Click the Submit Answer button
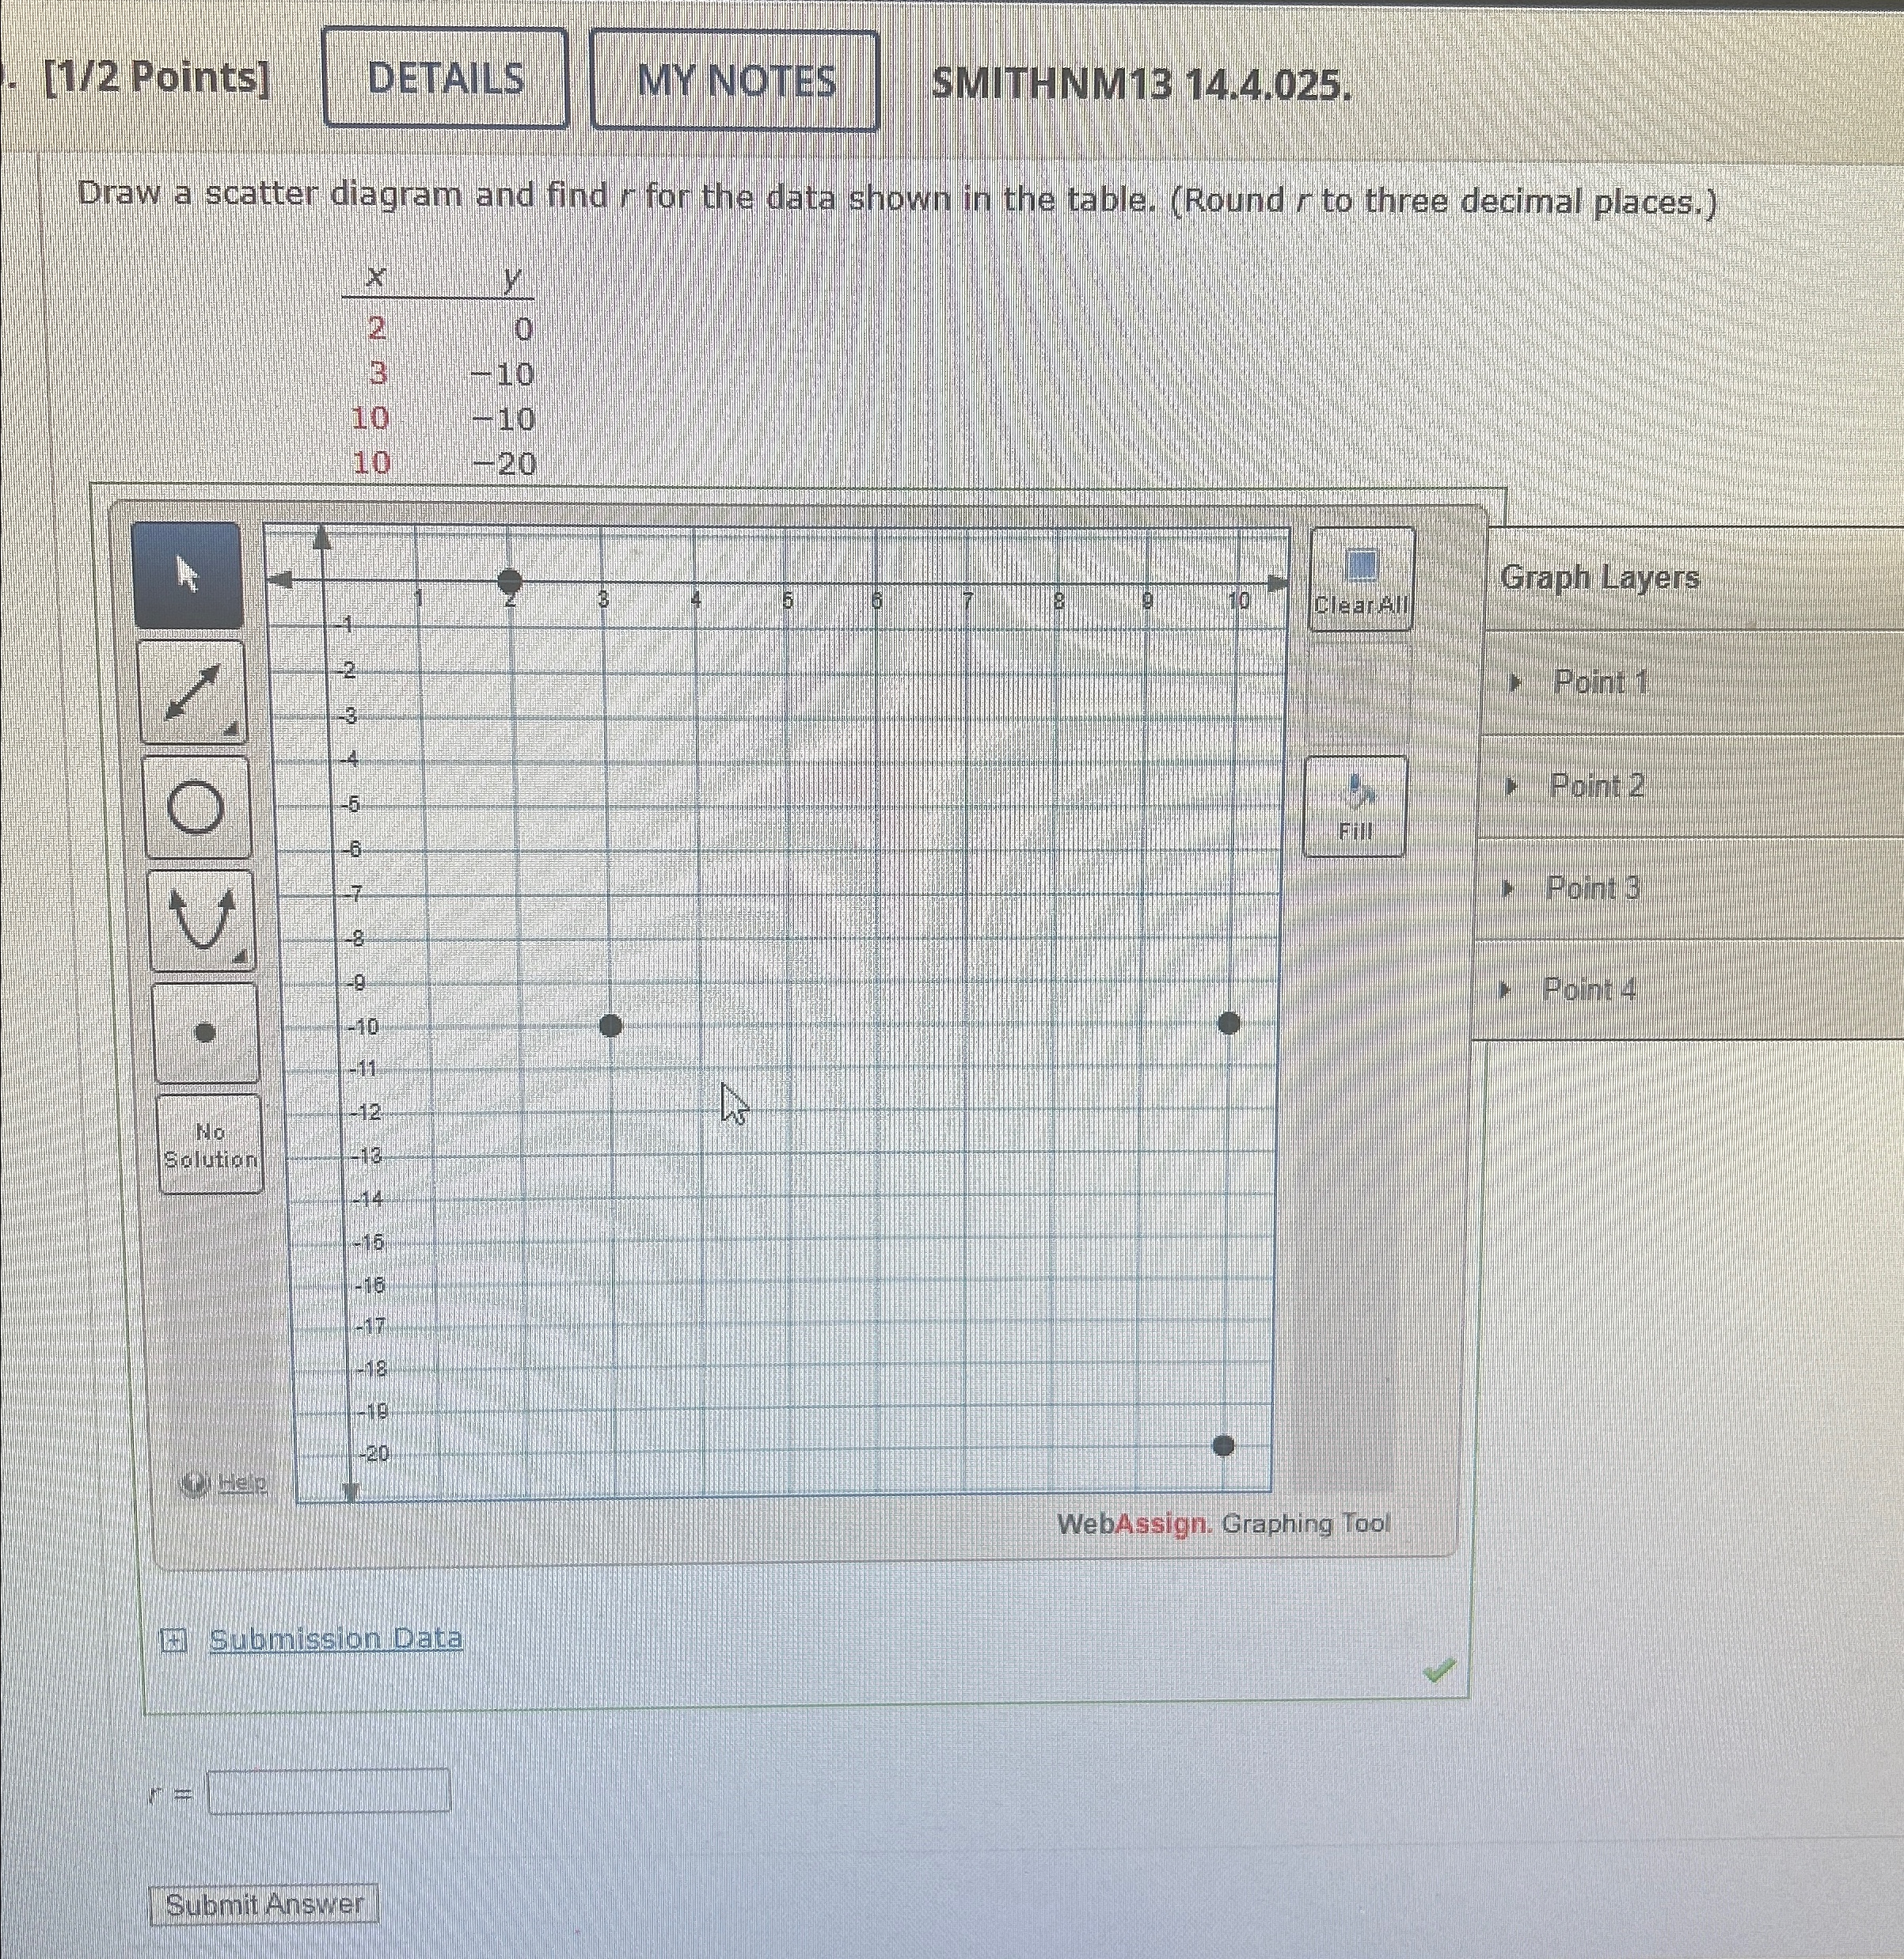 264,1904
